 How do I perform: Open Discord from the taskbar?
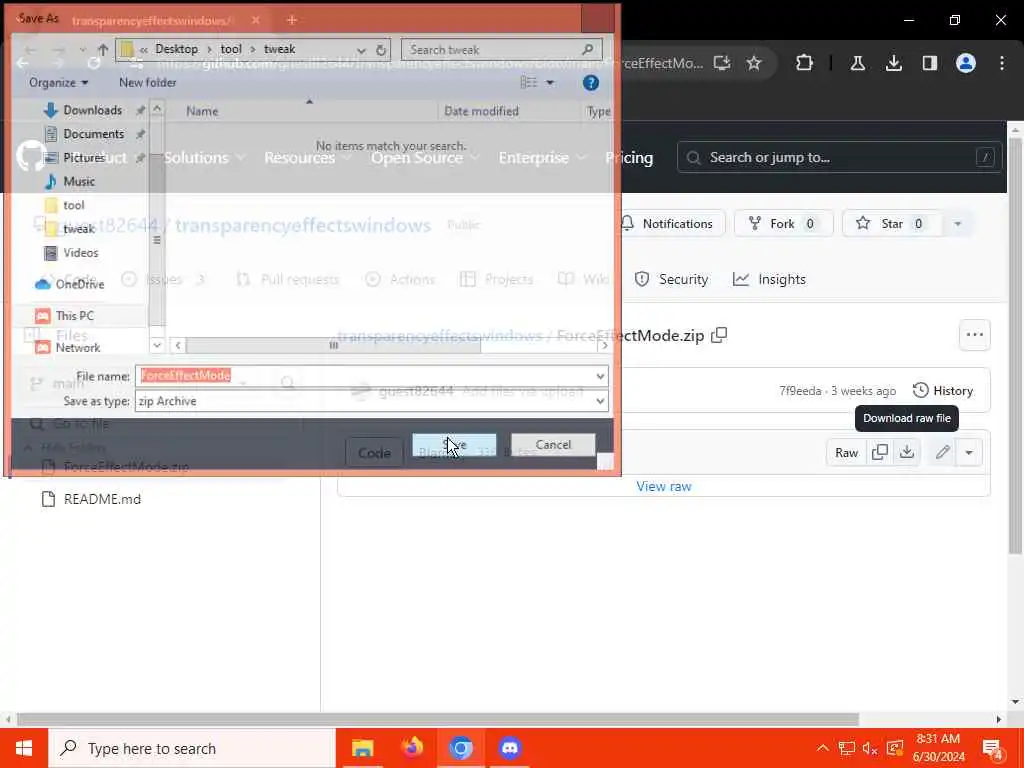(510, 748)
